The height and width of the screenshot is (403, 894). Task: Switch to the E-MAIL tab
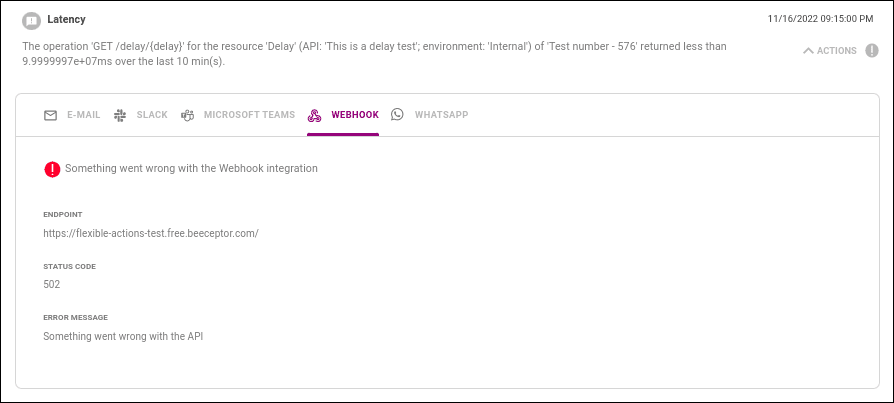coord(84,115)
